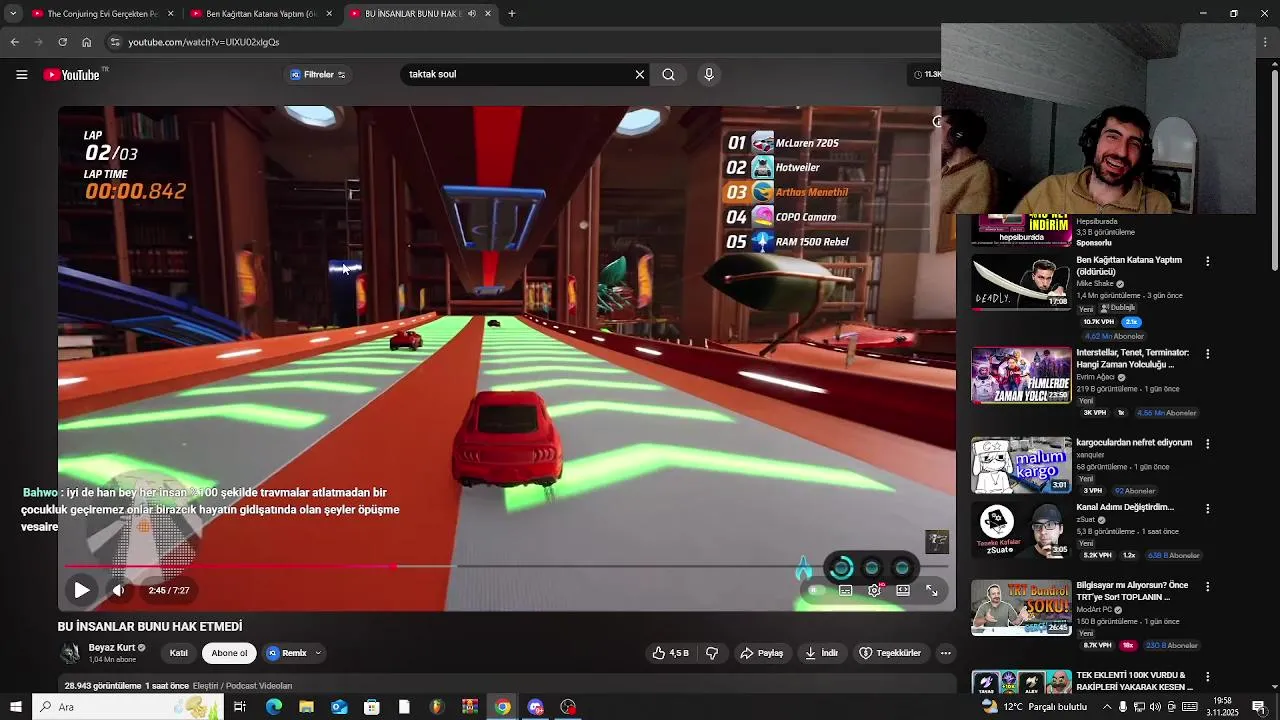
Task: Share the video via Paylaş
Action: 761,653
